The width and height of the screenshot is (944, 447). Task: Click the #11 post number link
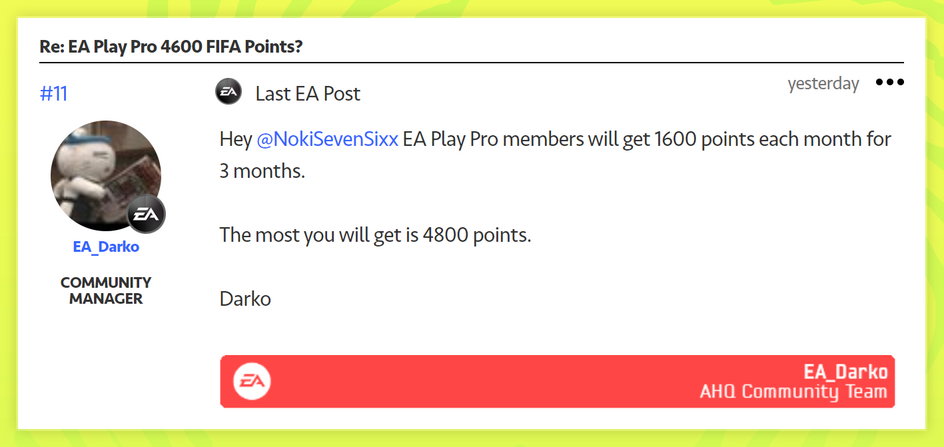click(54, 94)
